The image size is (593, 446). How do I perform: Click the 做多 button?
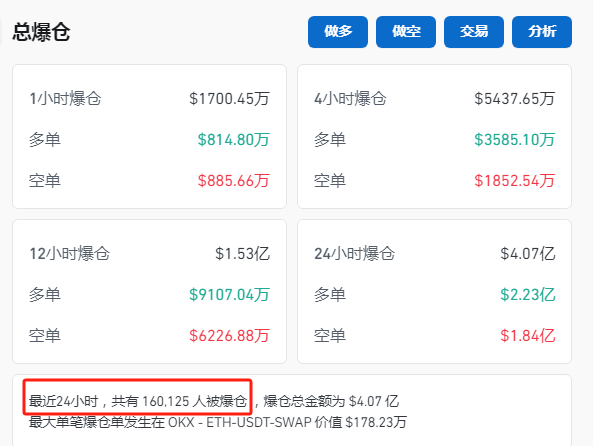click(x=338, y=32)
